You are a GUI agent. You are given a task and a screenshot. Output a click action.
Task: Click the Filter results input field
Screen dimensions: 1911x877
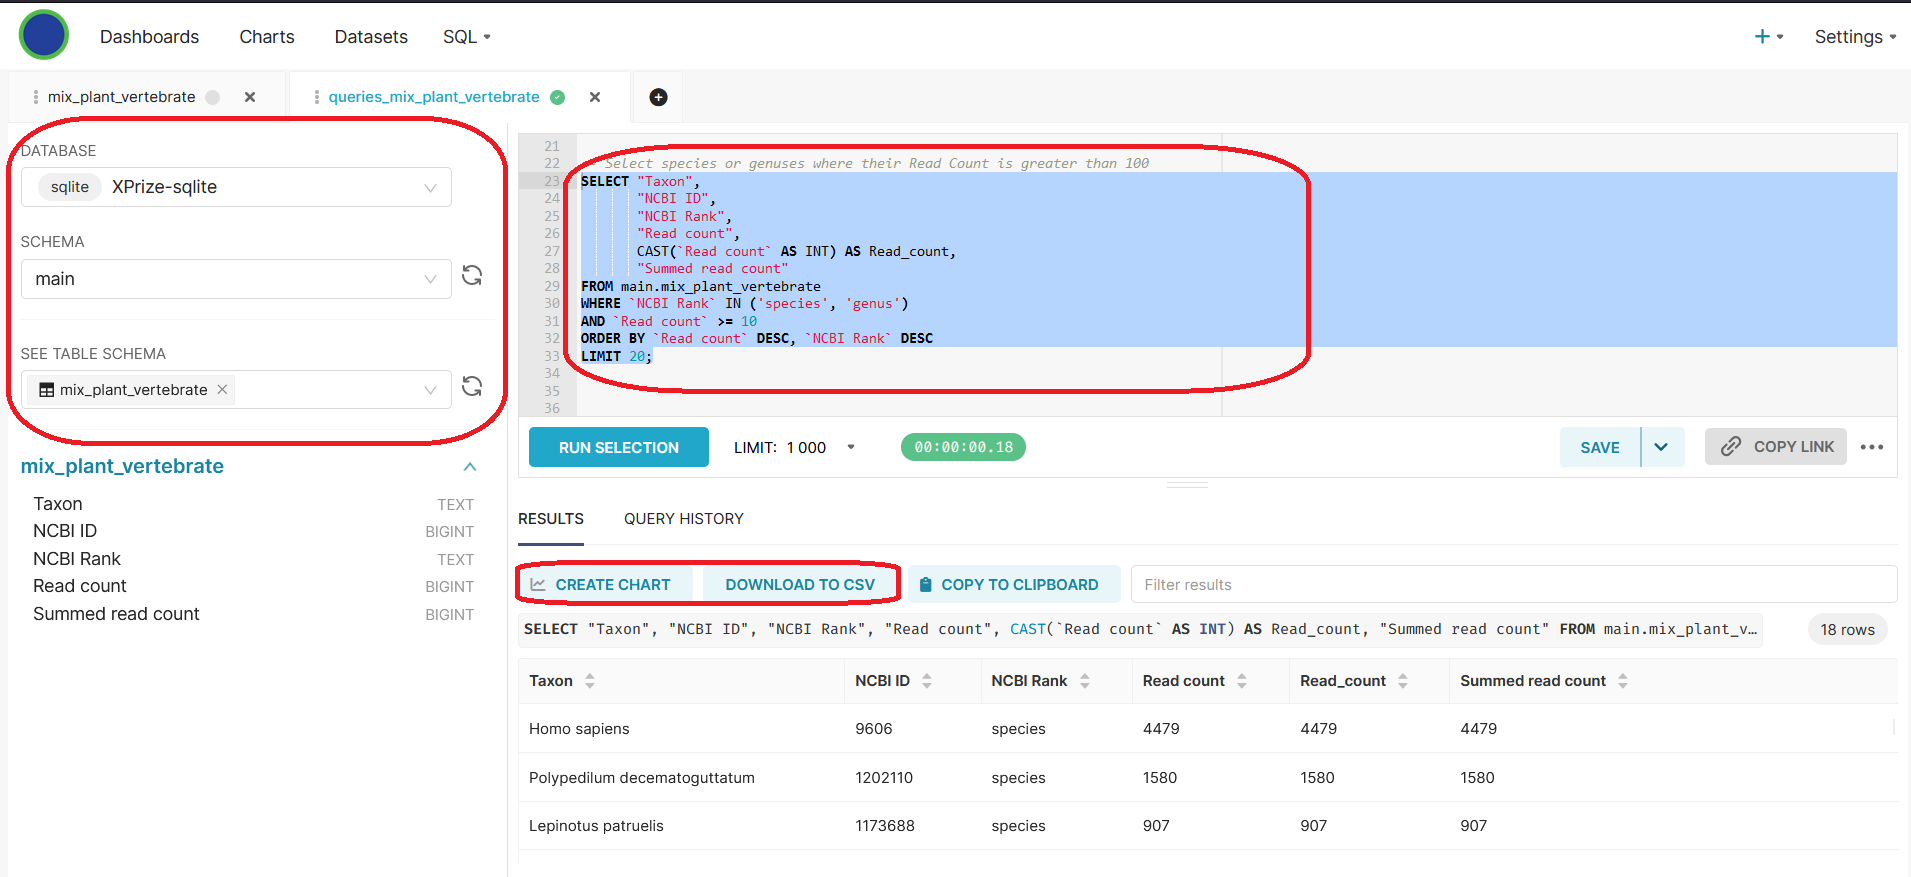pos(1514,585)
